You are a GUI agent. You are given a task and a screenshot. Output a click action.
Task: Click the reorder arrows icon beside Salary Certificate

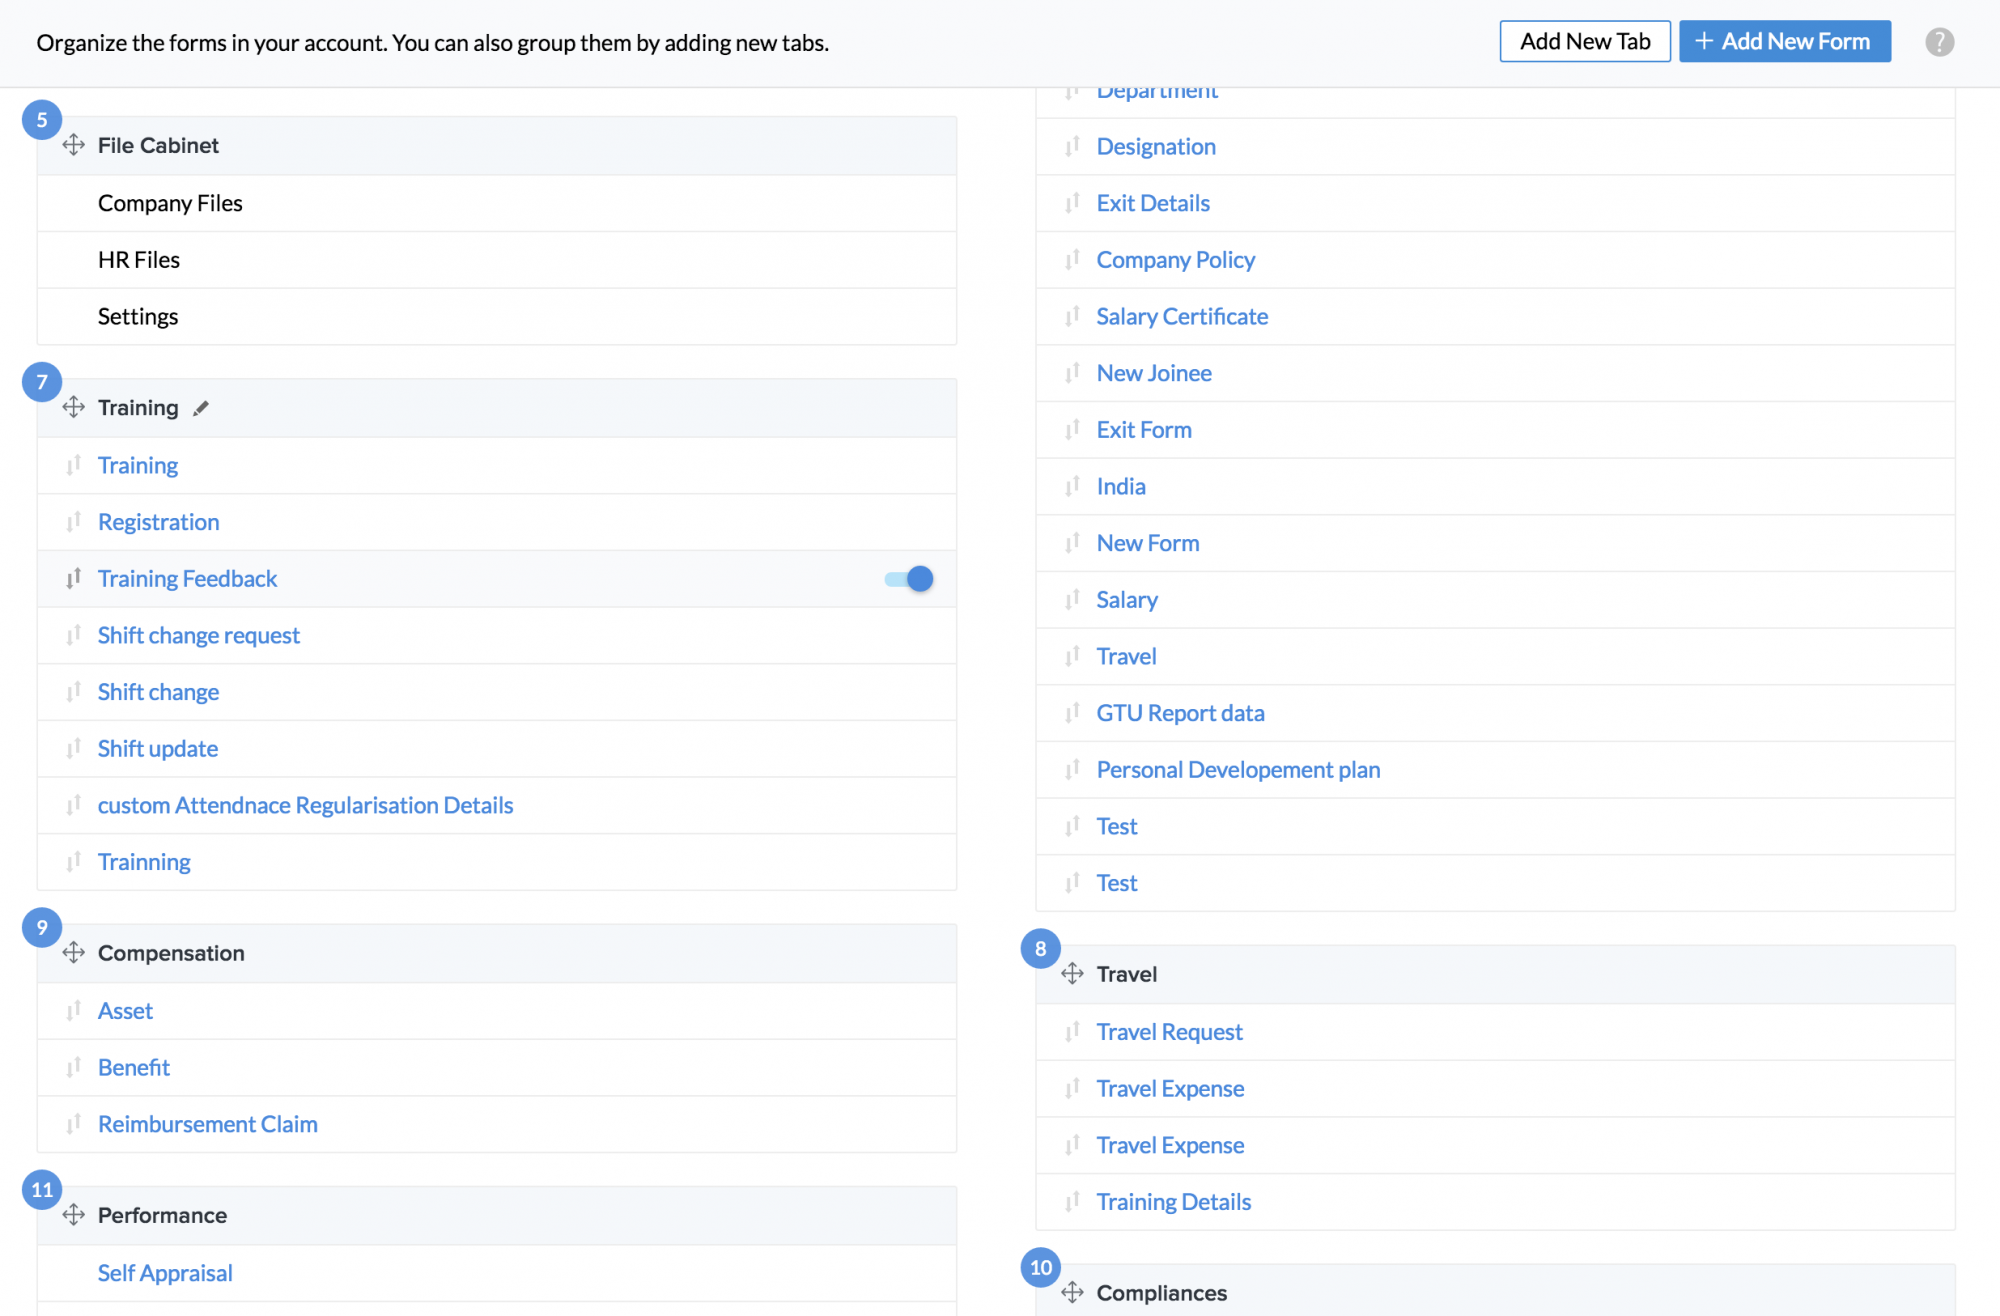1072,317
